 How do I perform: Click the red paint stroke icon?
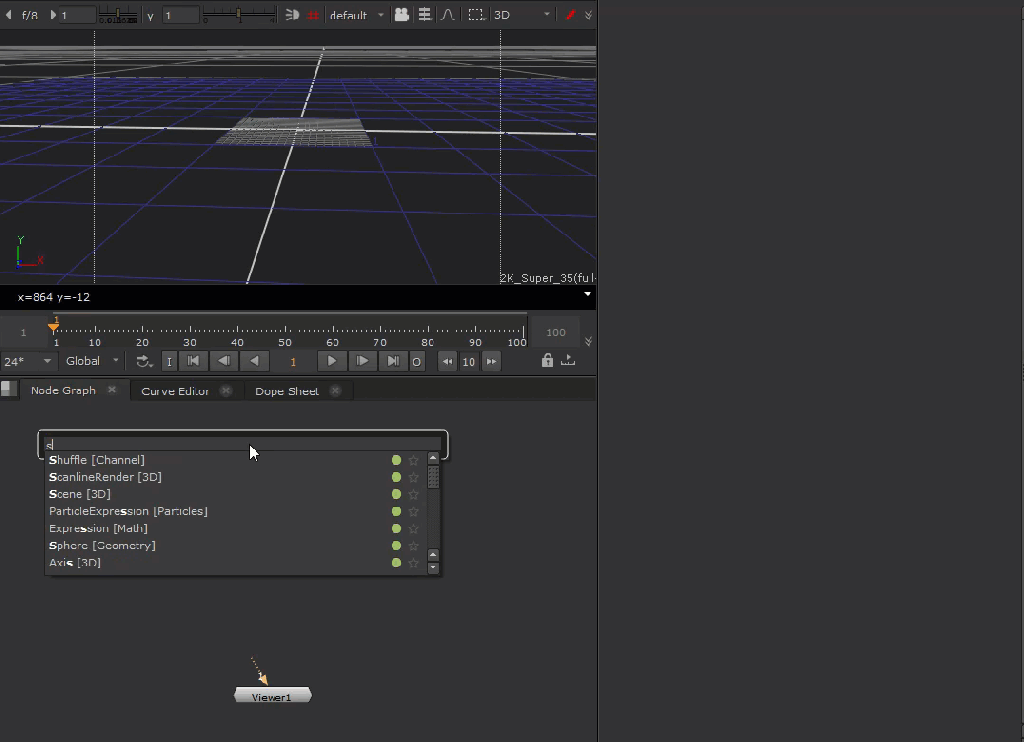[x=571, y=15]
